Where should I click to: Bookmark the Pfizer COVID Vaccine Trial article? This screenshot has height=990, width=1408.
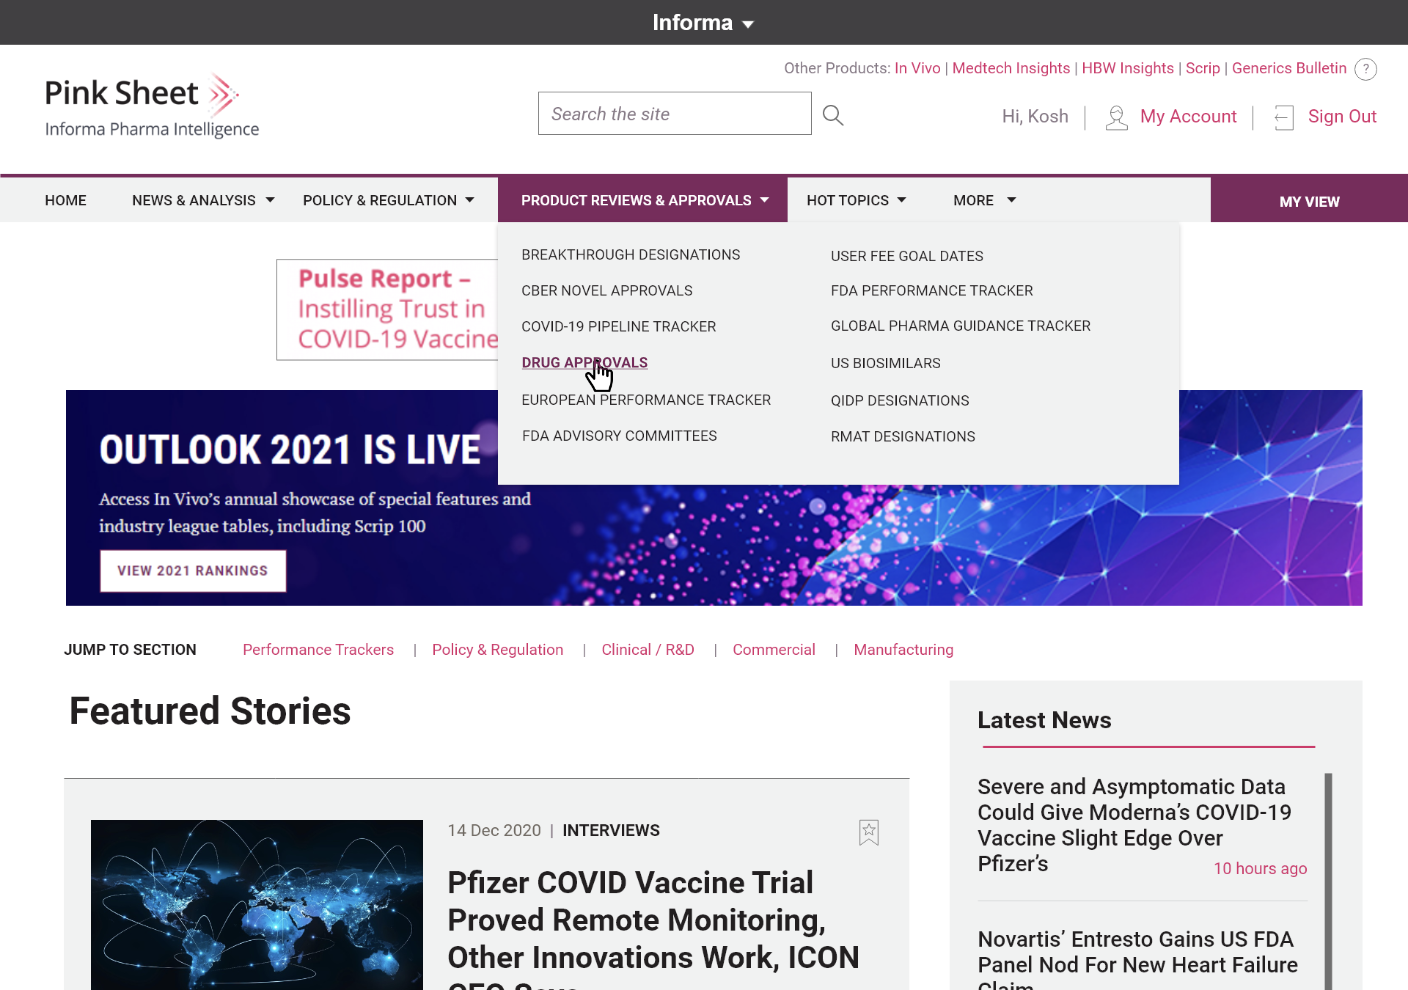(868, 832)
